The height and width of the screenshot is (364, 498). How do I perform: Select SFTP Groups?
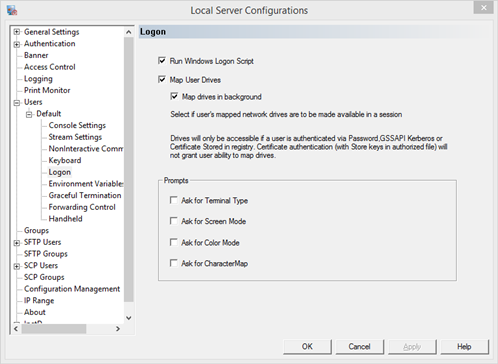pyautogui.click(x=46, y=254)
